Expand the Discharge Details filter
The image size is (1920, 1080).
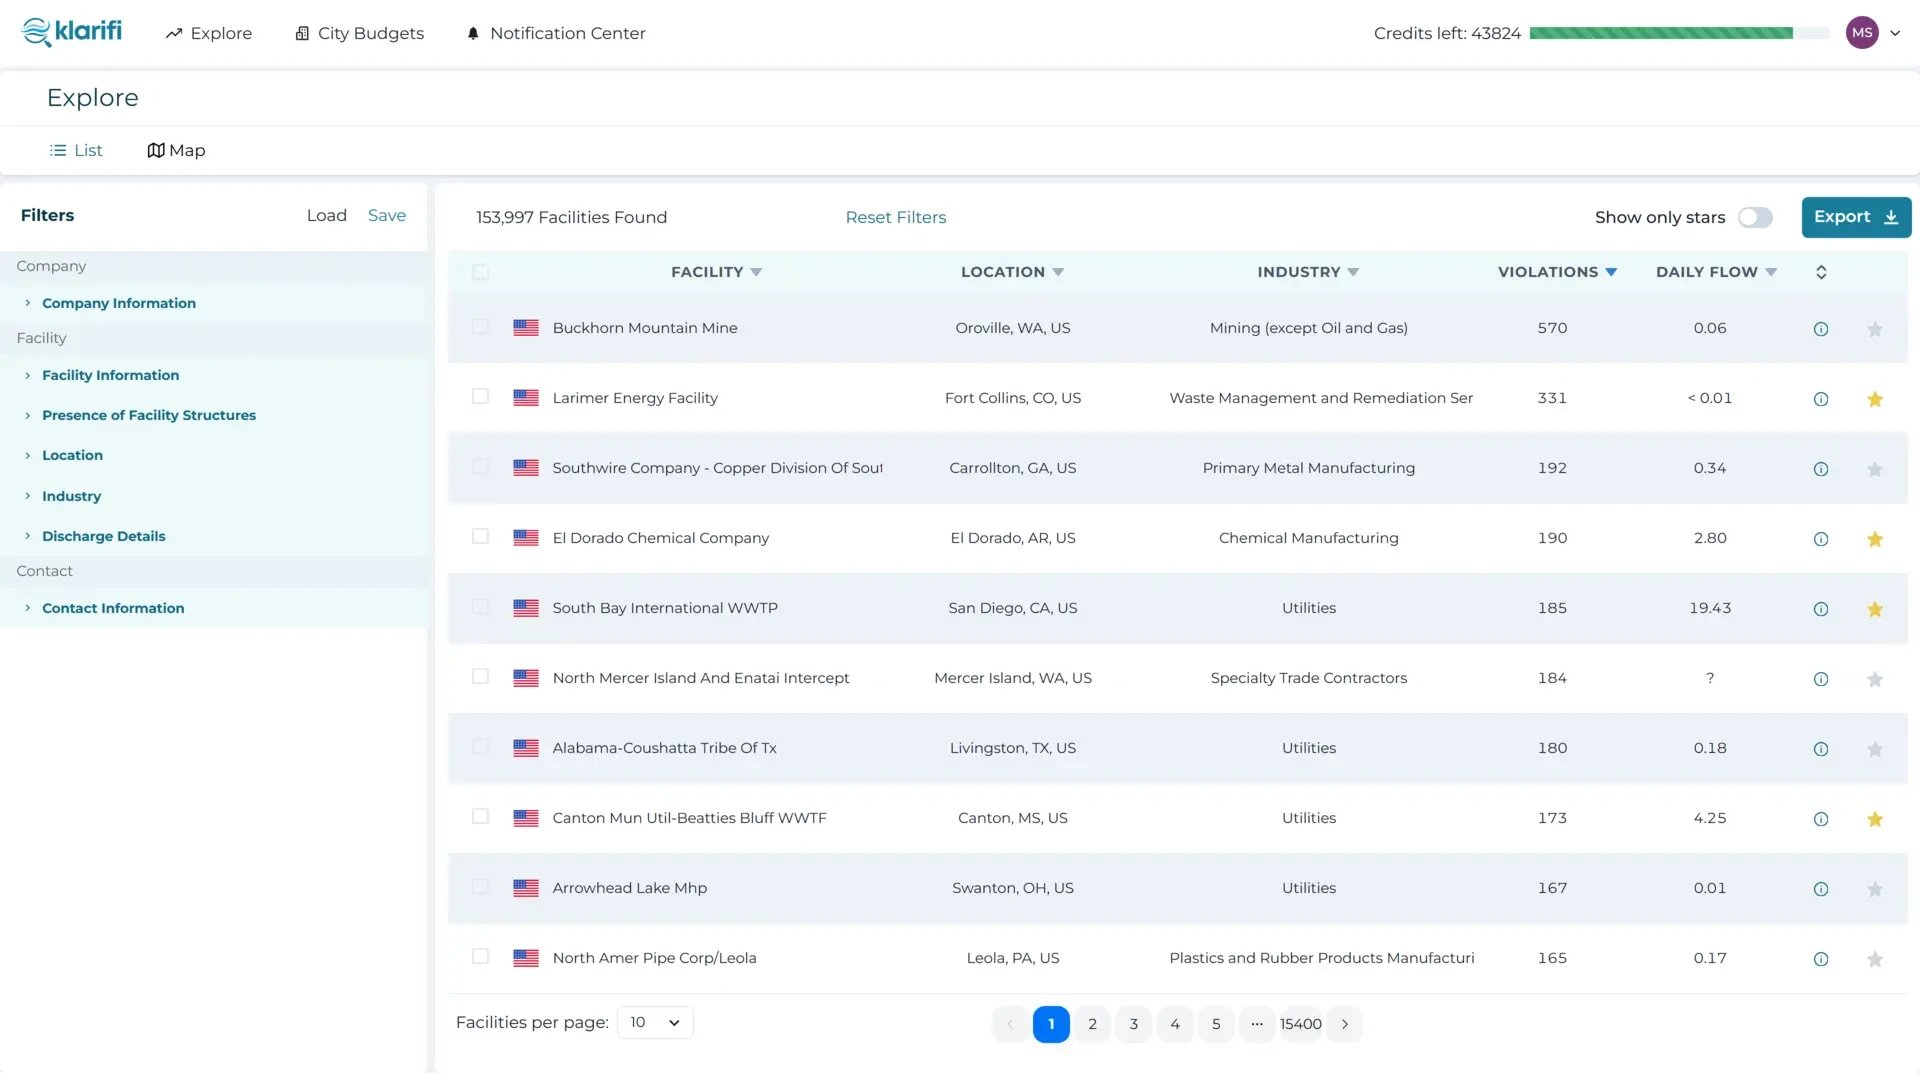103,536
